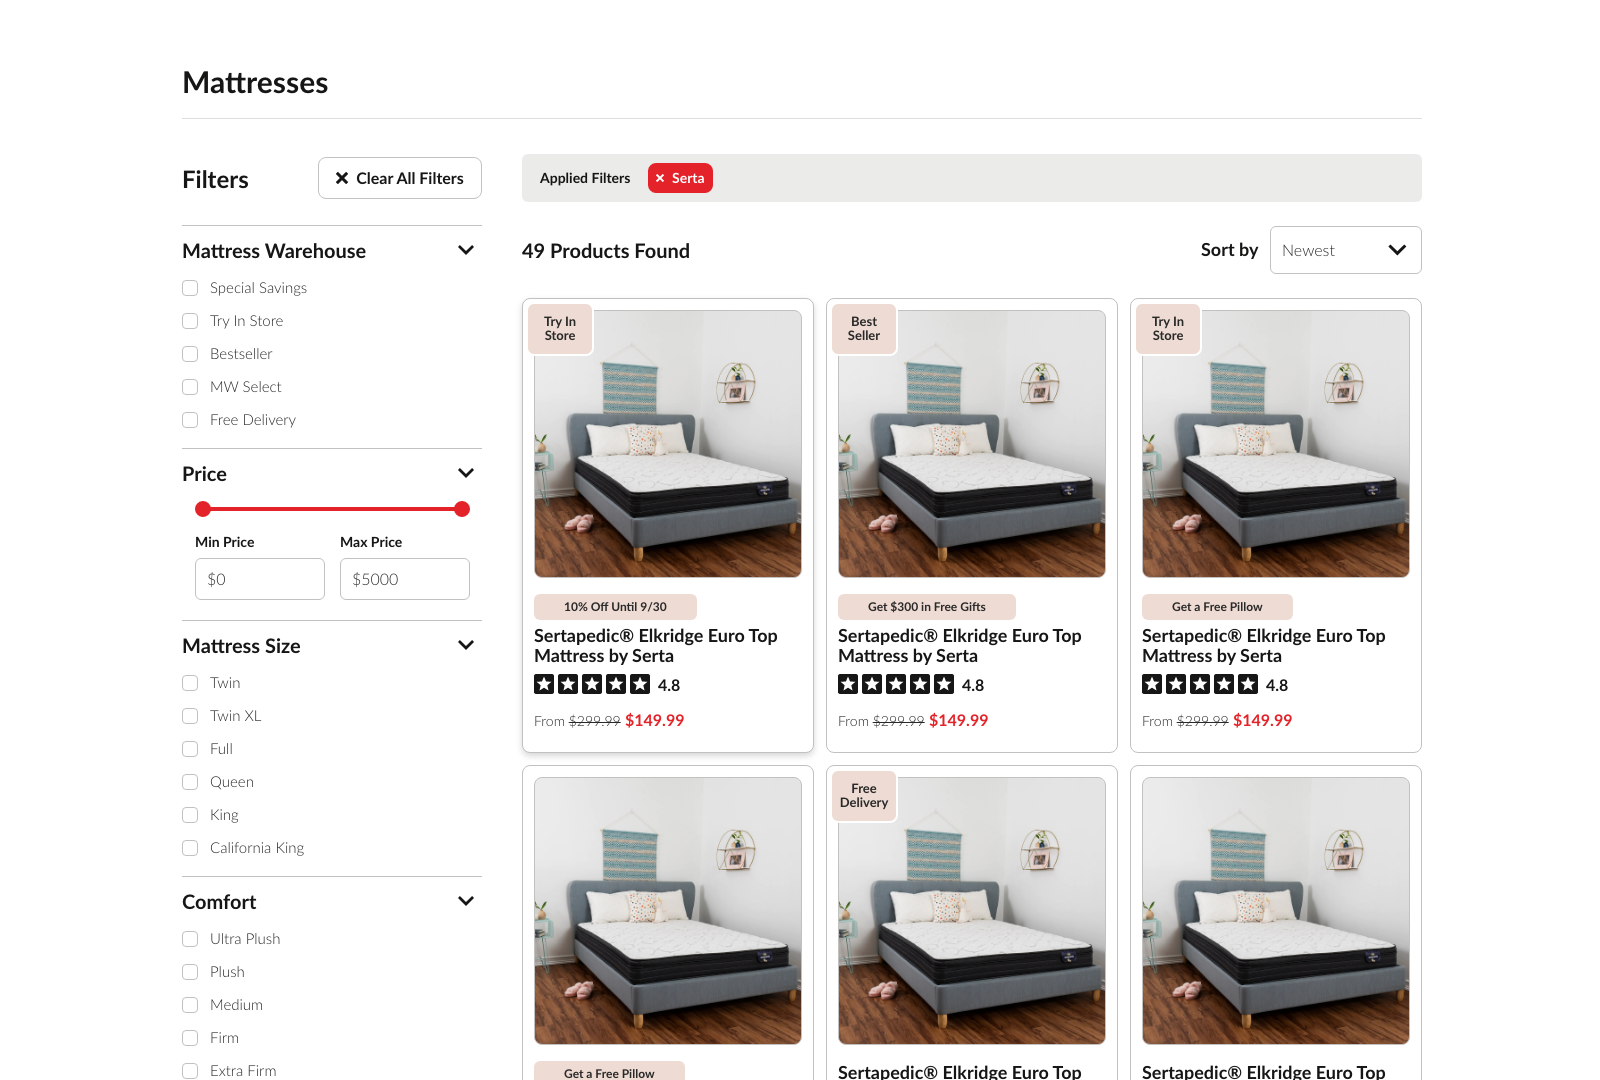The image size is (1600, 1080).
Task: Collapse the Mattress Size filter section
Action: [466, 645]
